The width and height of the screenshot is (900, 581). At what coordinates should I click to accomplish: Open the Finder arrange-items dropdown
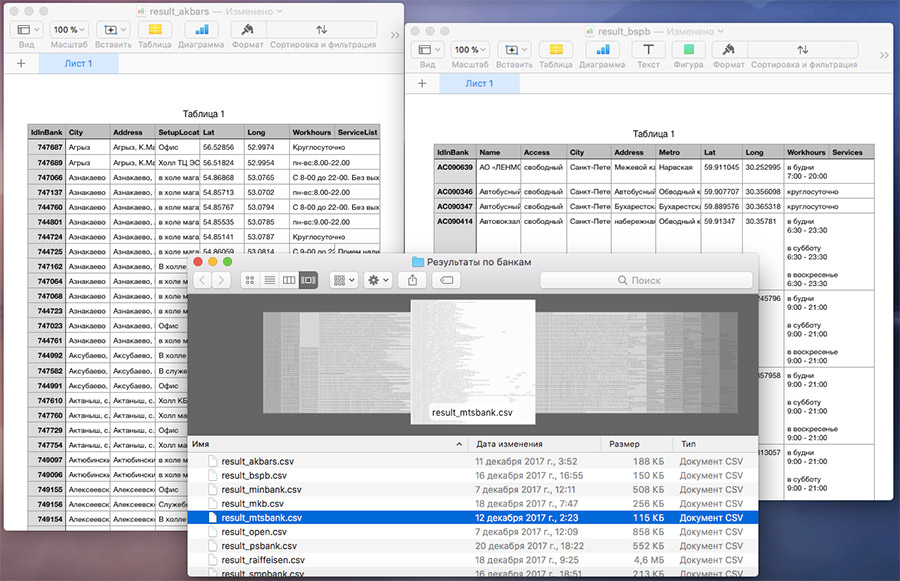pyautogui.click(x=344, y=280)
